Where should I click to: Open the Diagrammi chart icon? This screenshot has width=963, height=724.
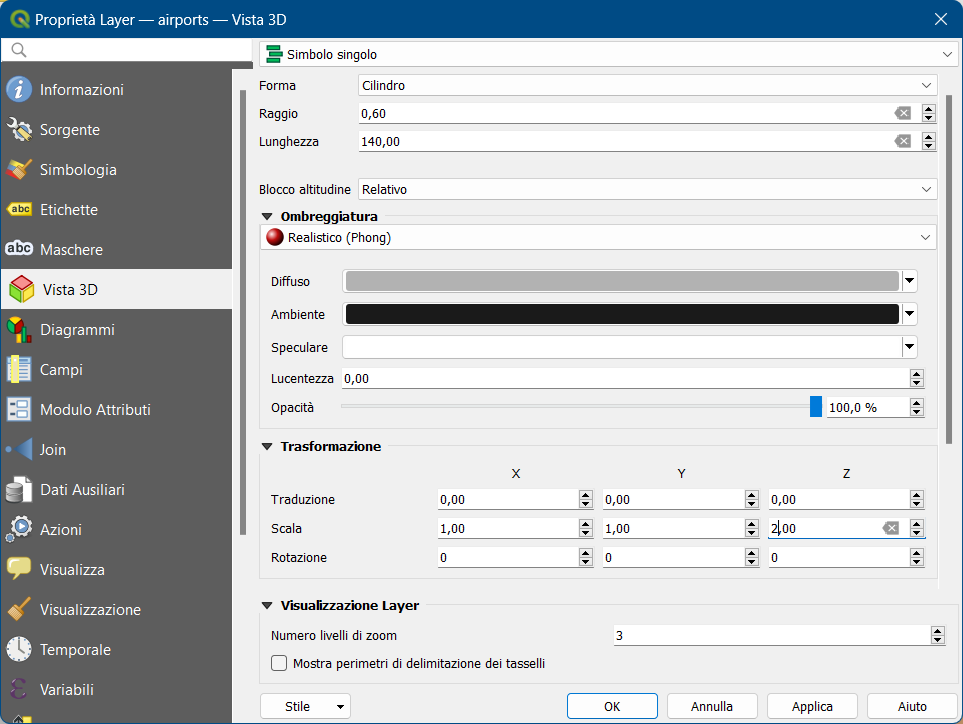pos(19,330)
